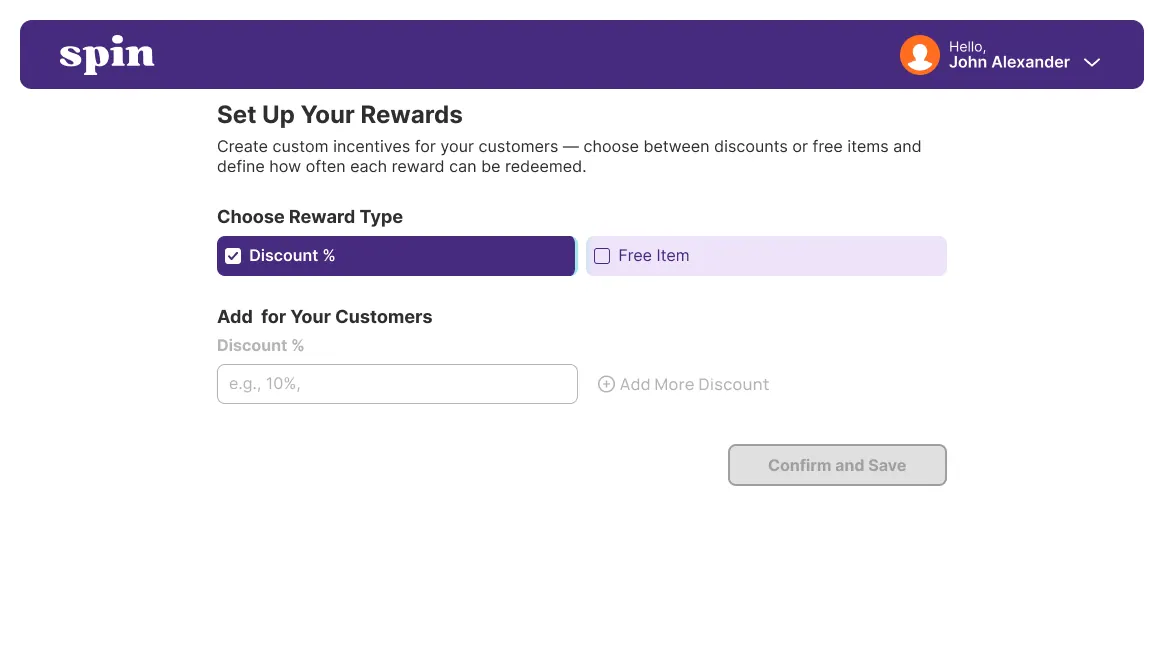This screenshot has width=1164, height=654.
Task: Focus the discount percentage input field
Action: 397,384
